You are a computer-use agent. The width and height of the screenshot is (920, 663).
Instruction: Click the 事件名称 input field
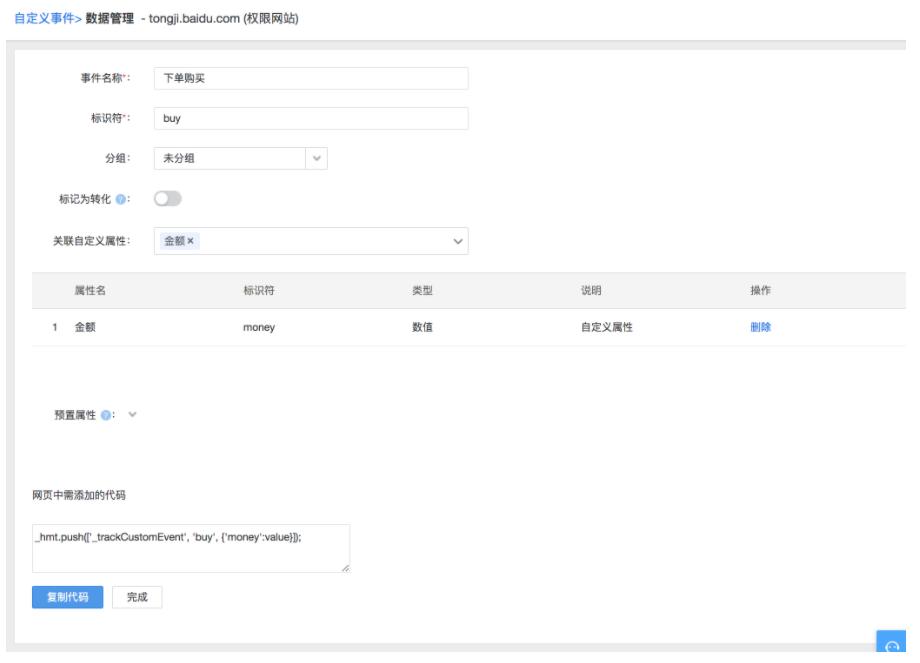311,79
